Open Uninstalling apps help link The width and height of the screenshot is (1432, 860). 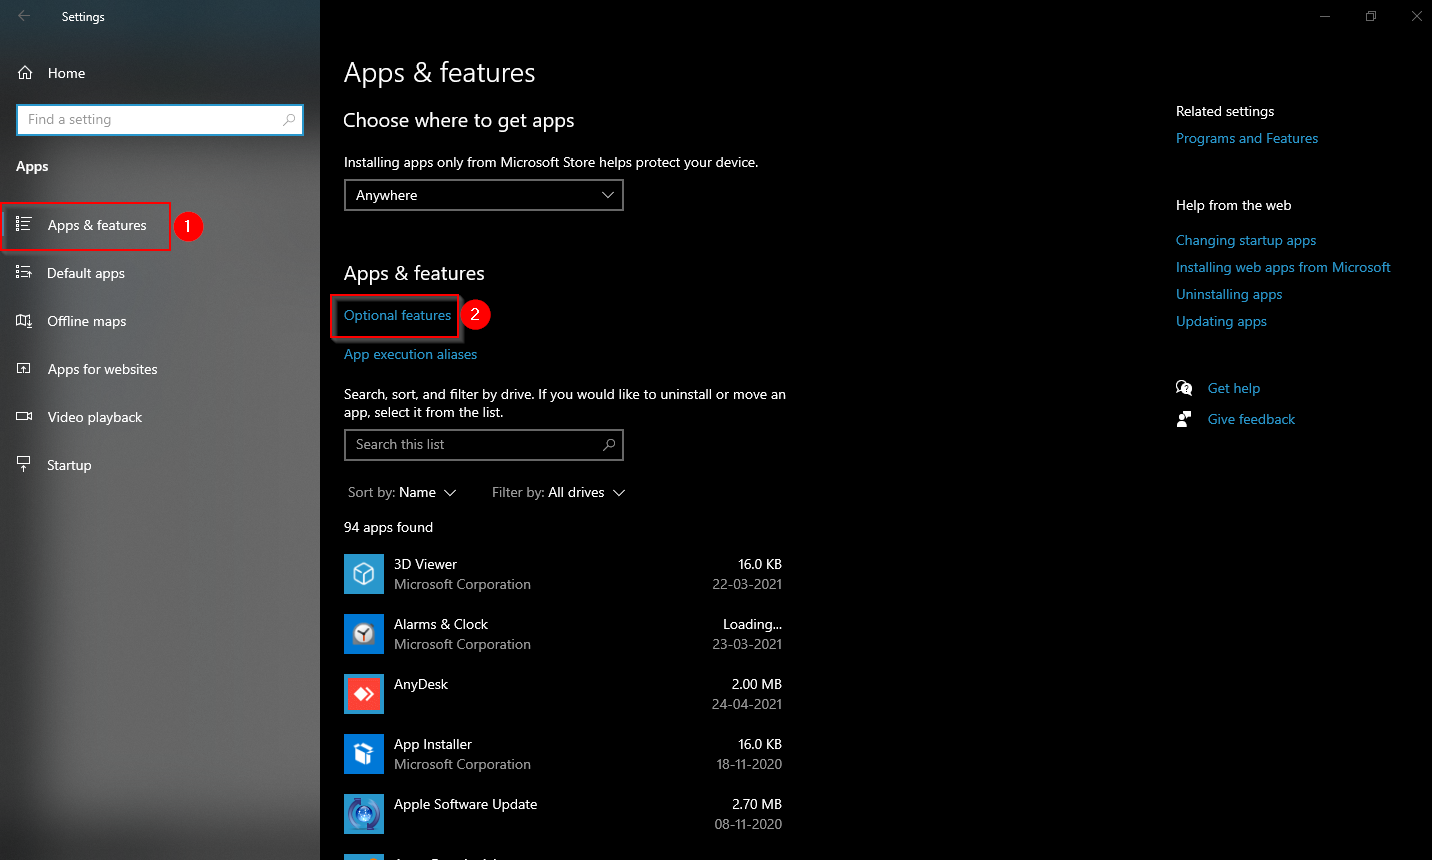pyautogui.click(x=1229, y=294)
